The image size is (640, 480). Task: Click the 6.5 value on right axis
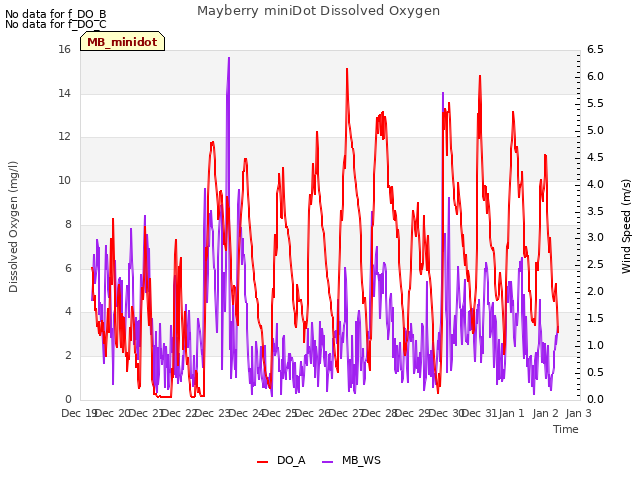click(595, 49)
